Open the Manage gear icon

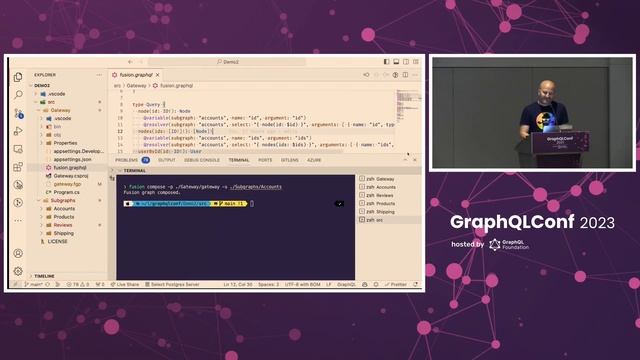[18, 271]
